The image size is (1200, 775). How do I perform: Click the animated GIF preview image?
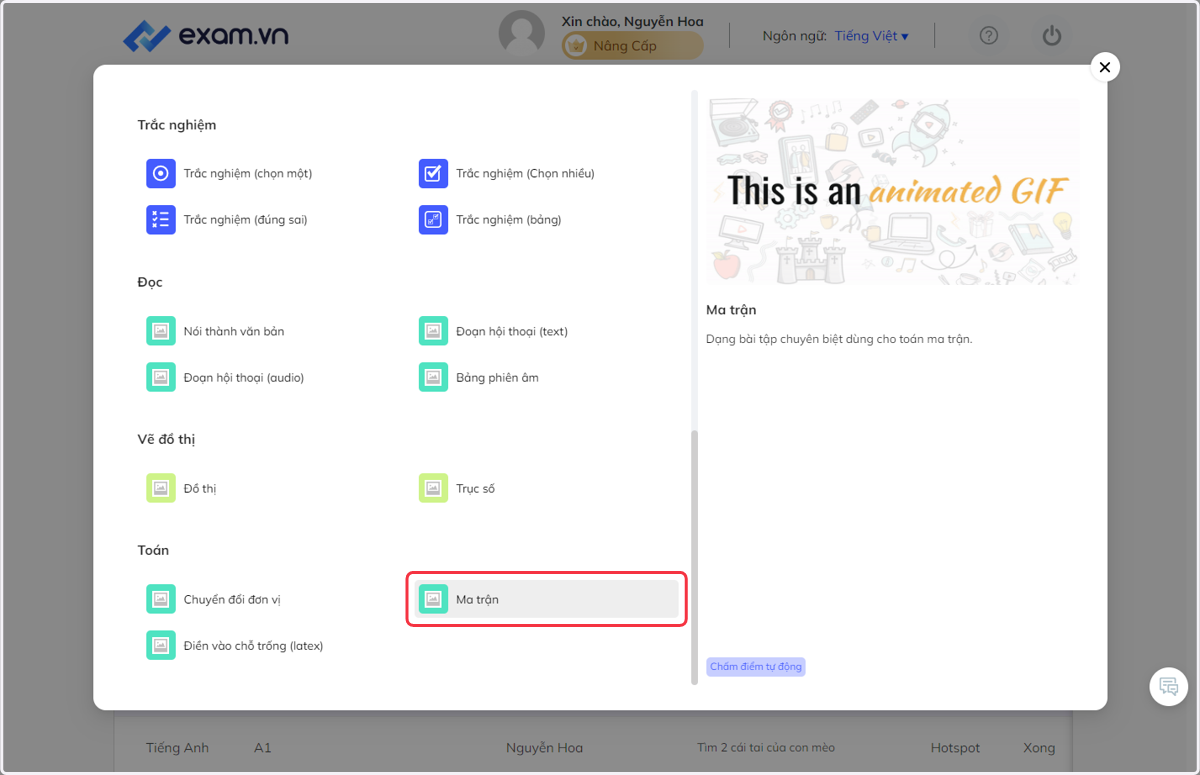pyautogui.click(x=893, y=191)
